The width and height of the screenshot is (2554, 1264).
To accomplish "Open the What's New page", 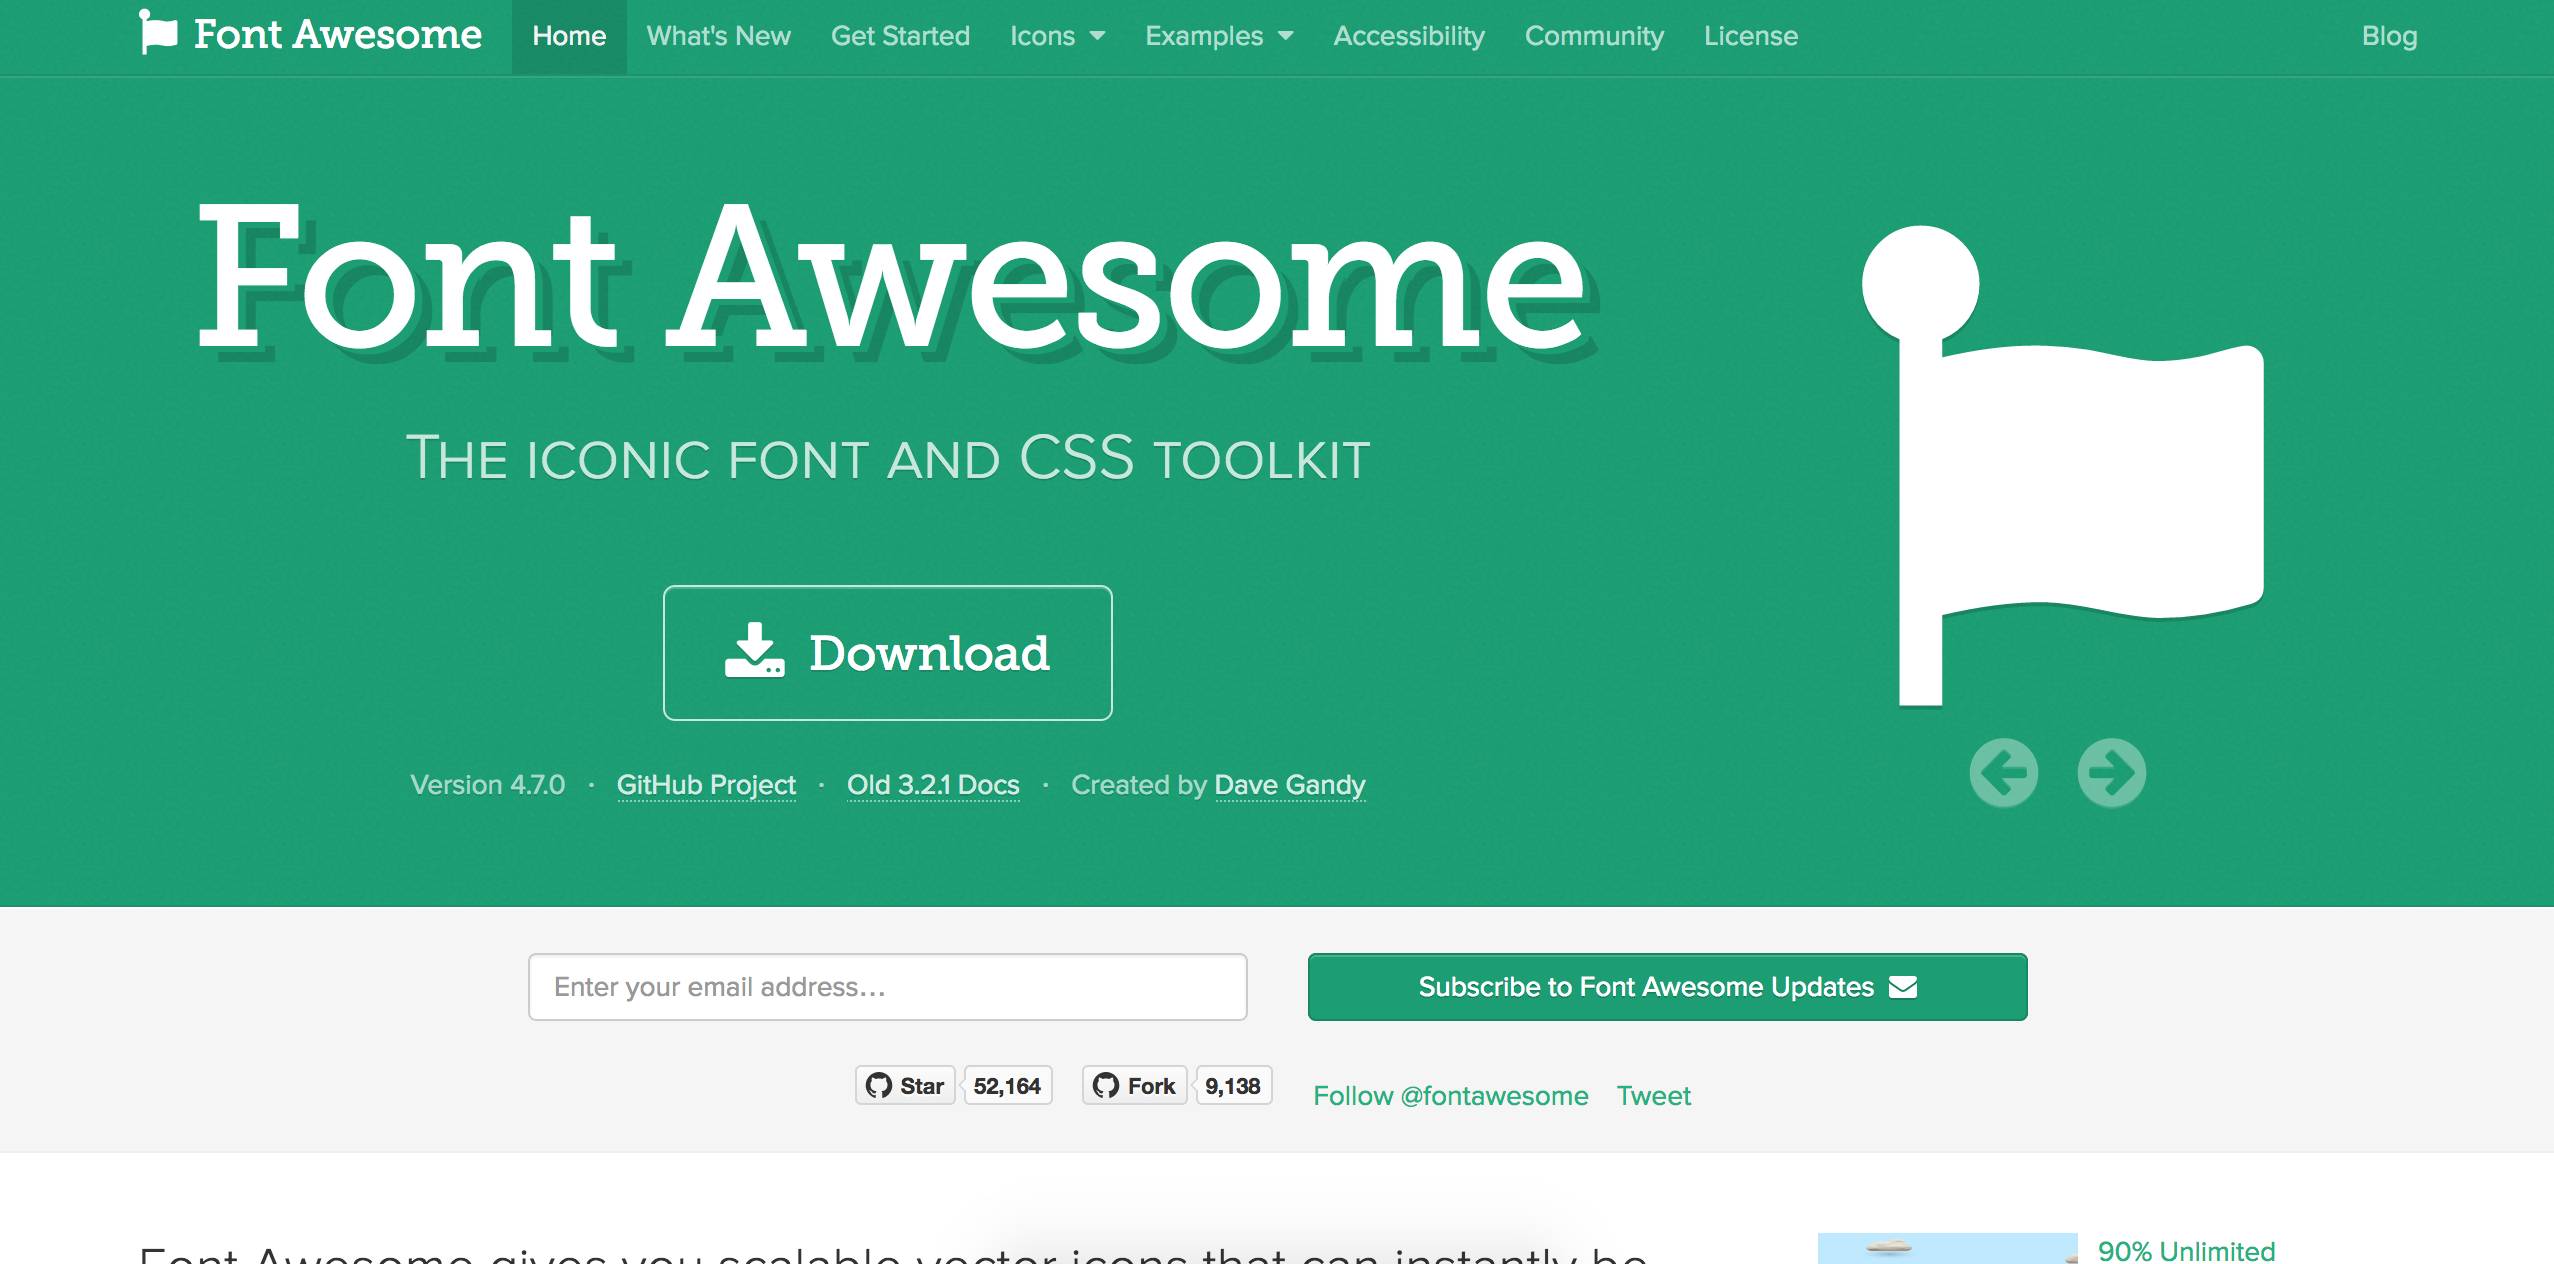I will click(718, 36).
